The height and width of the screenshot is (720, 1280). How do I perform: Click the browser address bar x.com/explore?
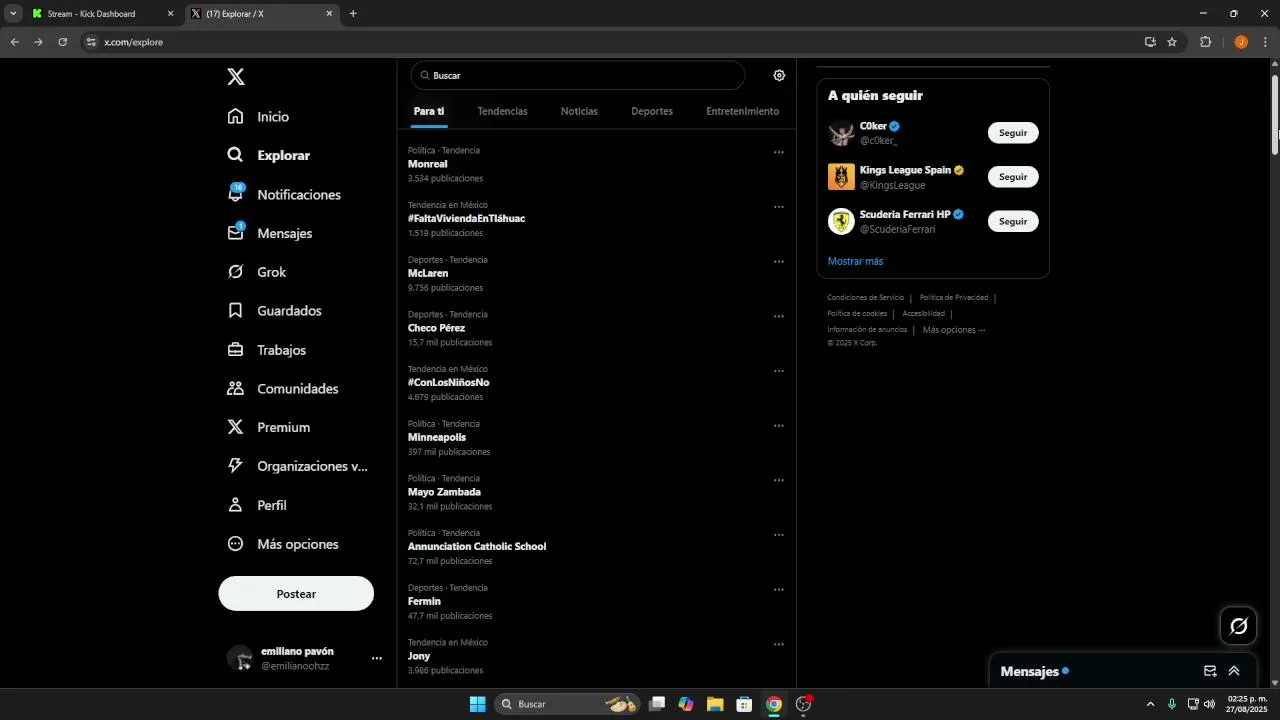[x=610, y=42]
